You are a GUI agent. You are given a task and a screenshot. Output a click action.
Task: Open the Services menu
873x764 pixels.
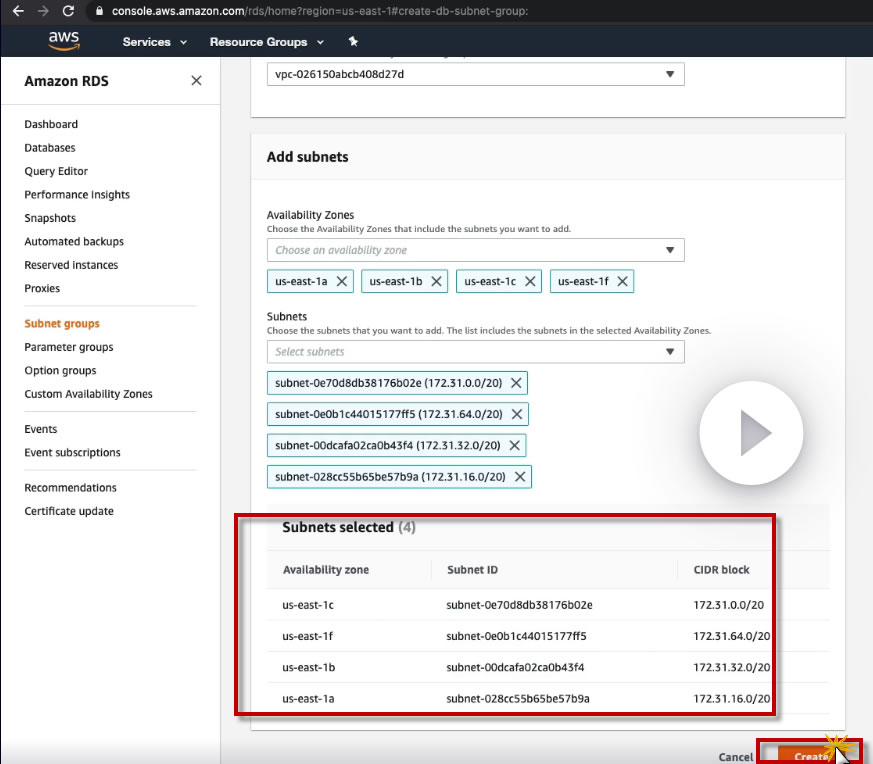pos(154,42)
